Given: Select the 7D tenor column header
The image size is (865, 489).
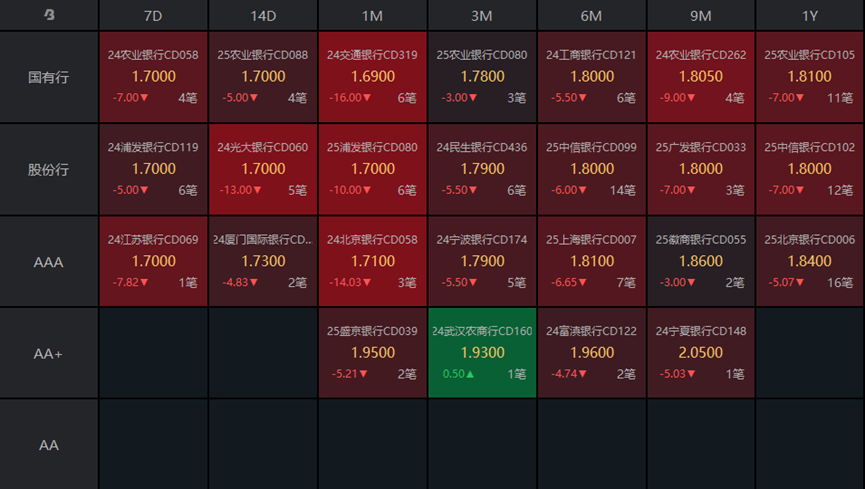Looking at the screenshot, I should tap(153, 16).
